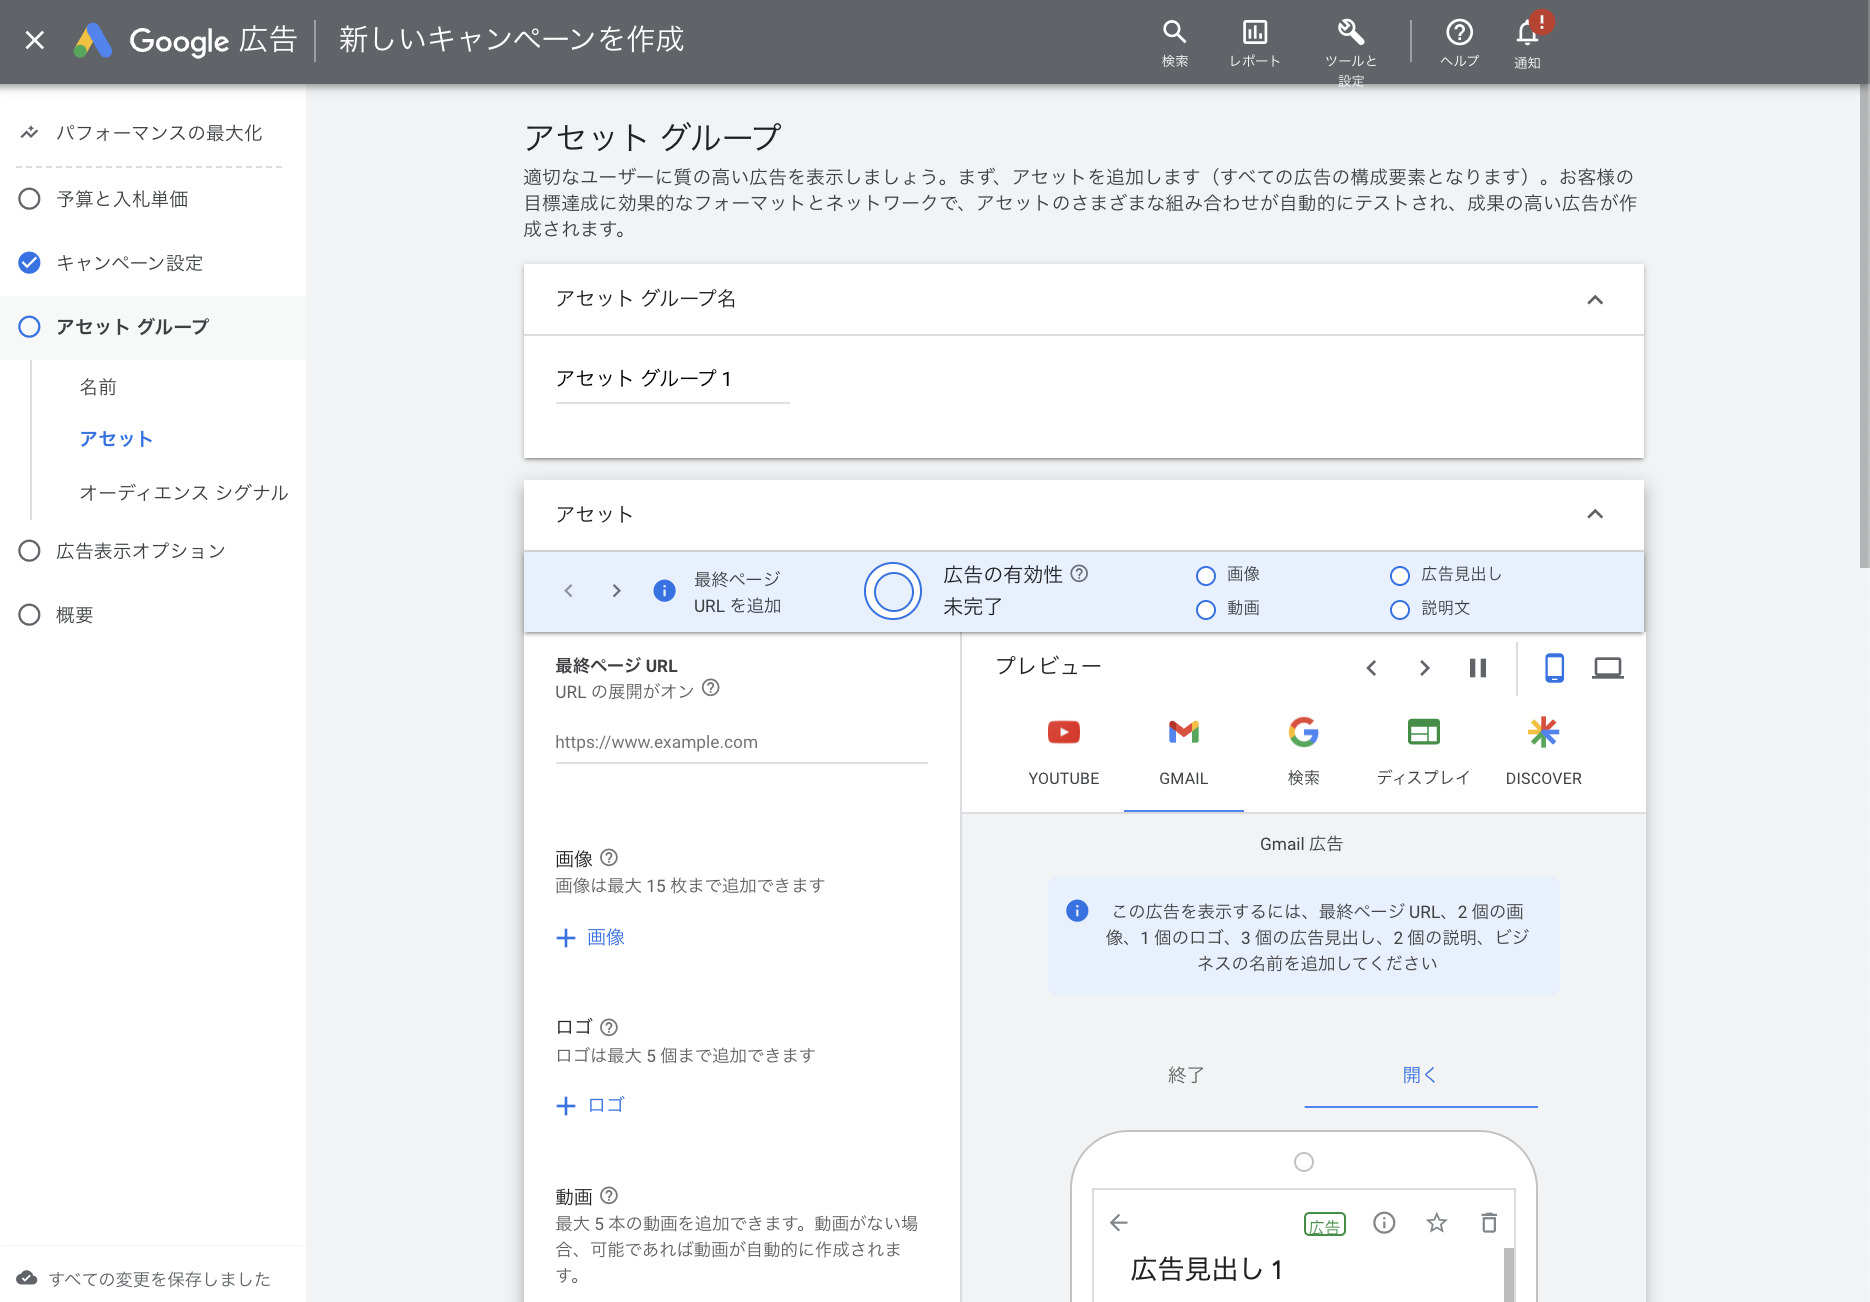Add a logo via the + ロゴ link
1870x1302 pixels.
tap(590, 1105)
